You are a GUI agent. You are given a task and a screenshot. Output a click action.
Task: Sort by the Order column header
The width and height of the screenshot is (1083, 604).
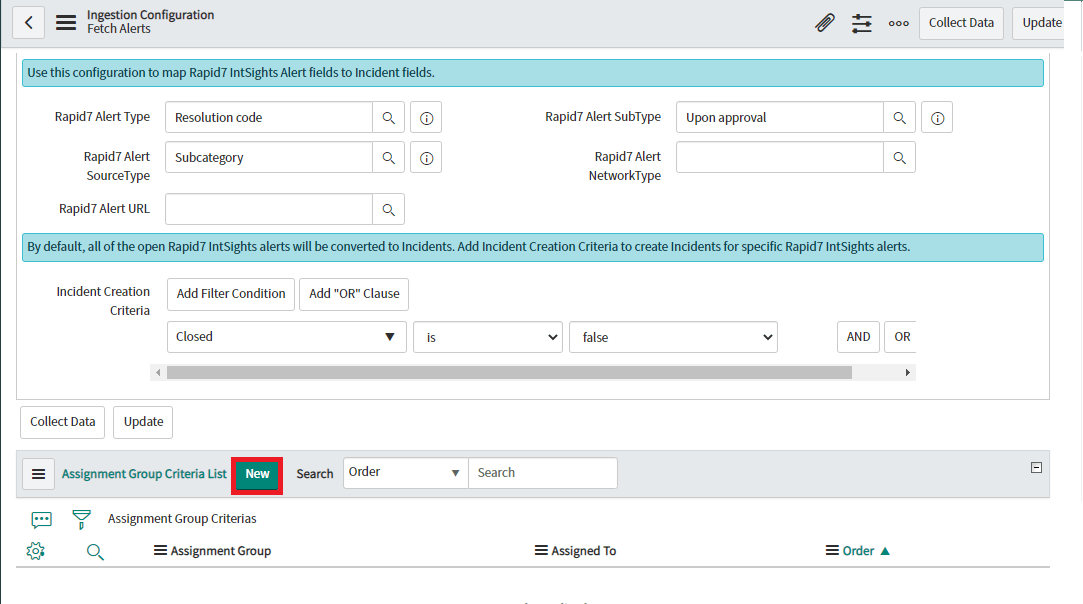pos(858,551)
